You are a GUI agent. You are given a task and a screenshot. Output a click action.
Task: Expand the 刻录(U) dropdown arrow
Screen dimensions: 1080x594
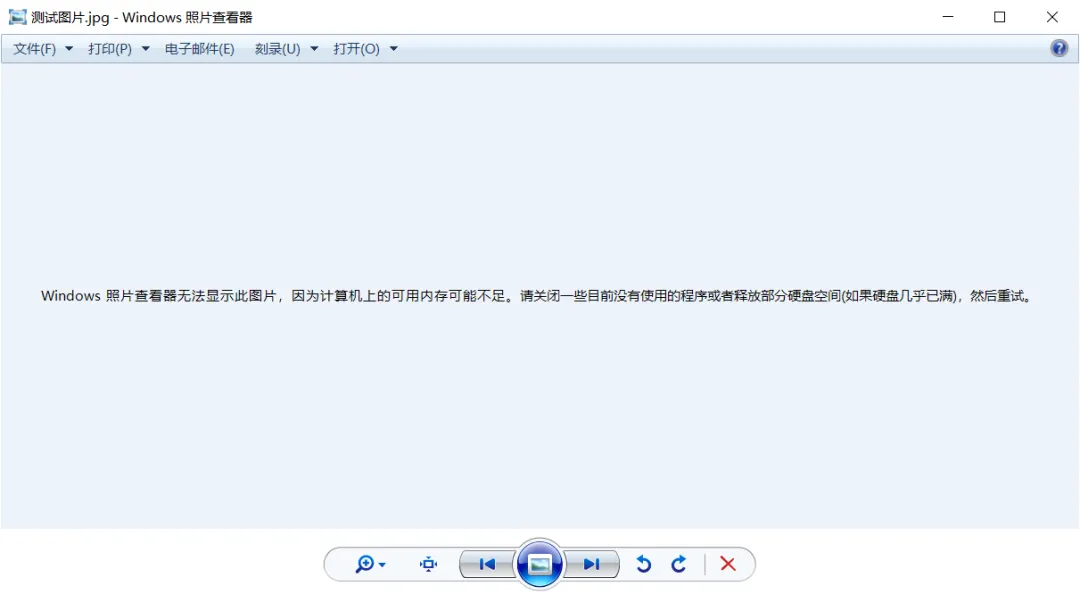tap(314, 47)
